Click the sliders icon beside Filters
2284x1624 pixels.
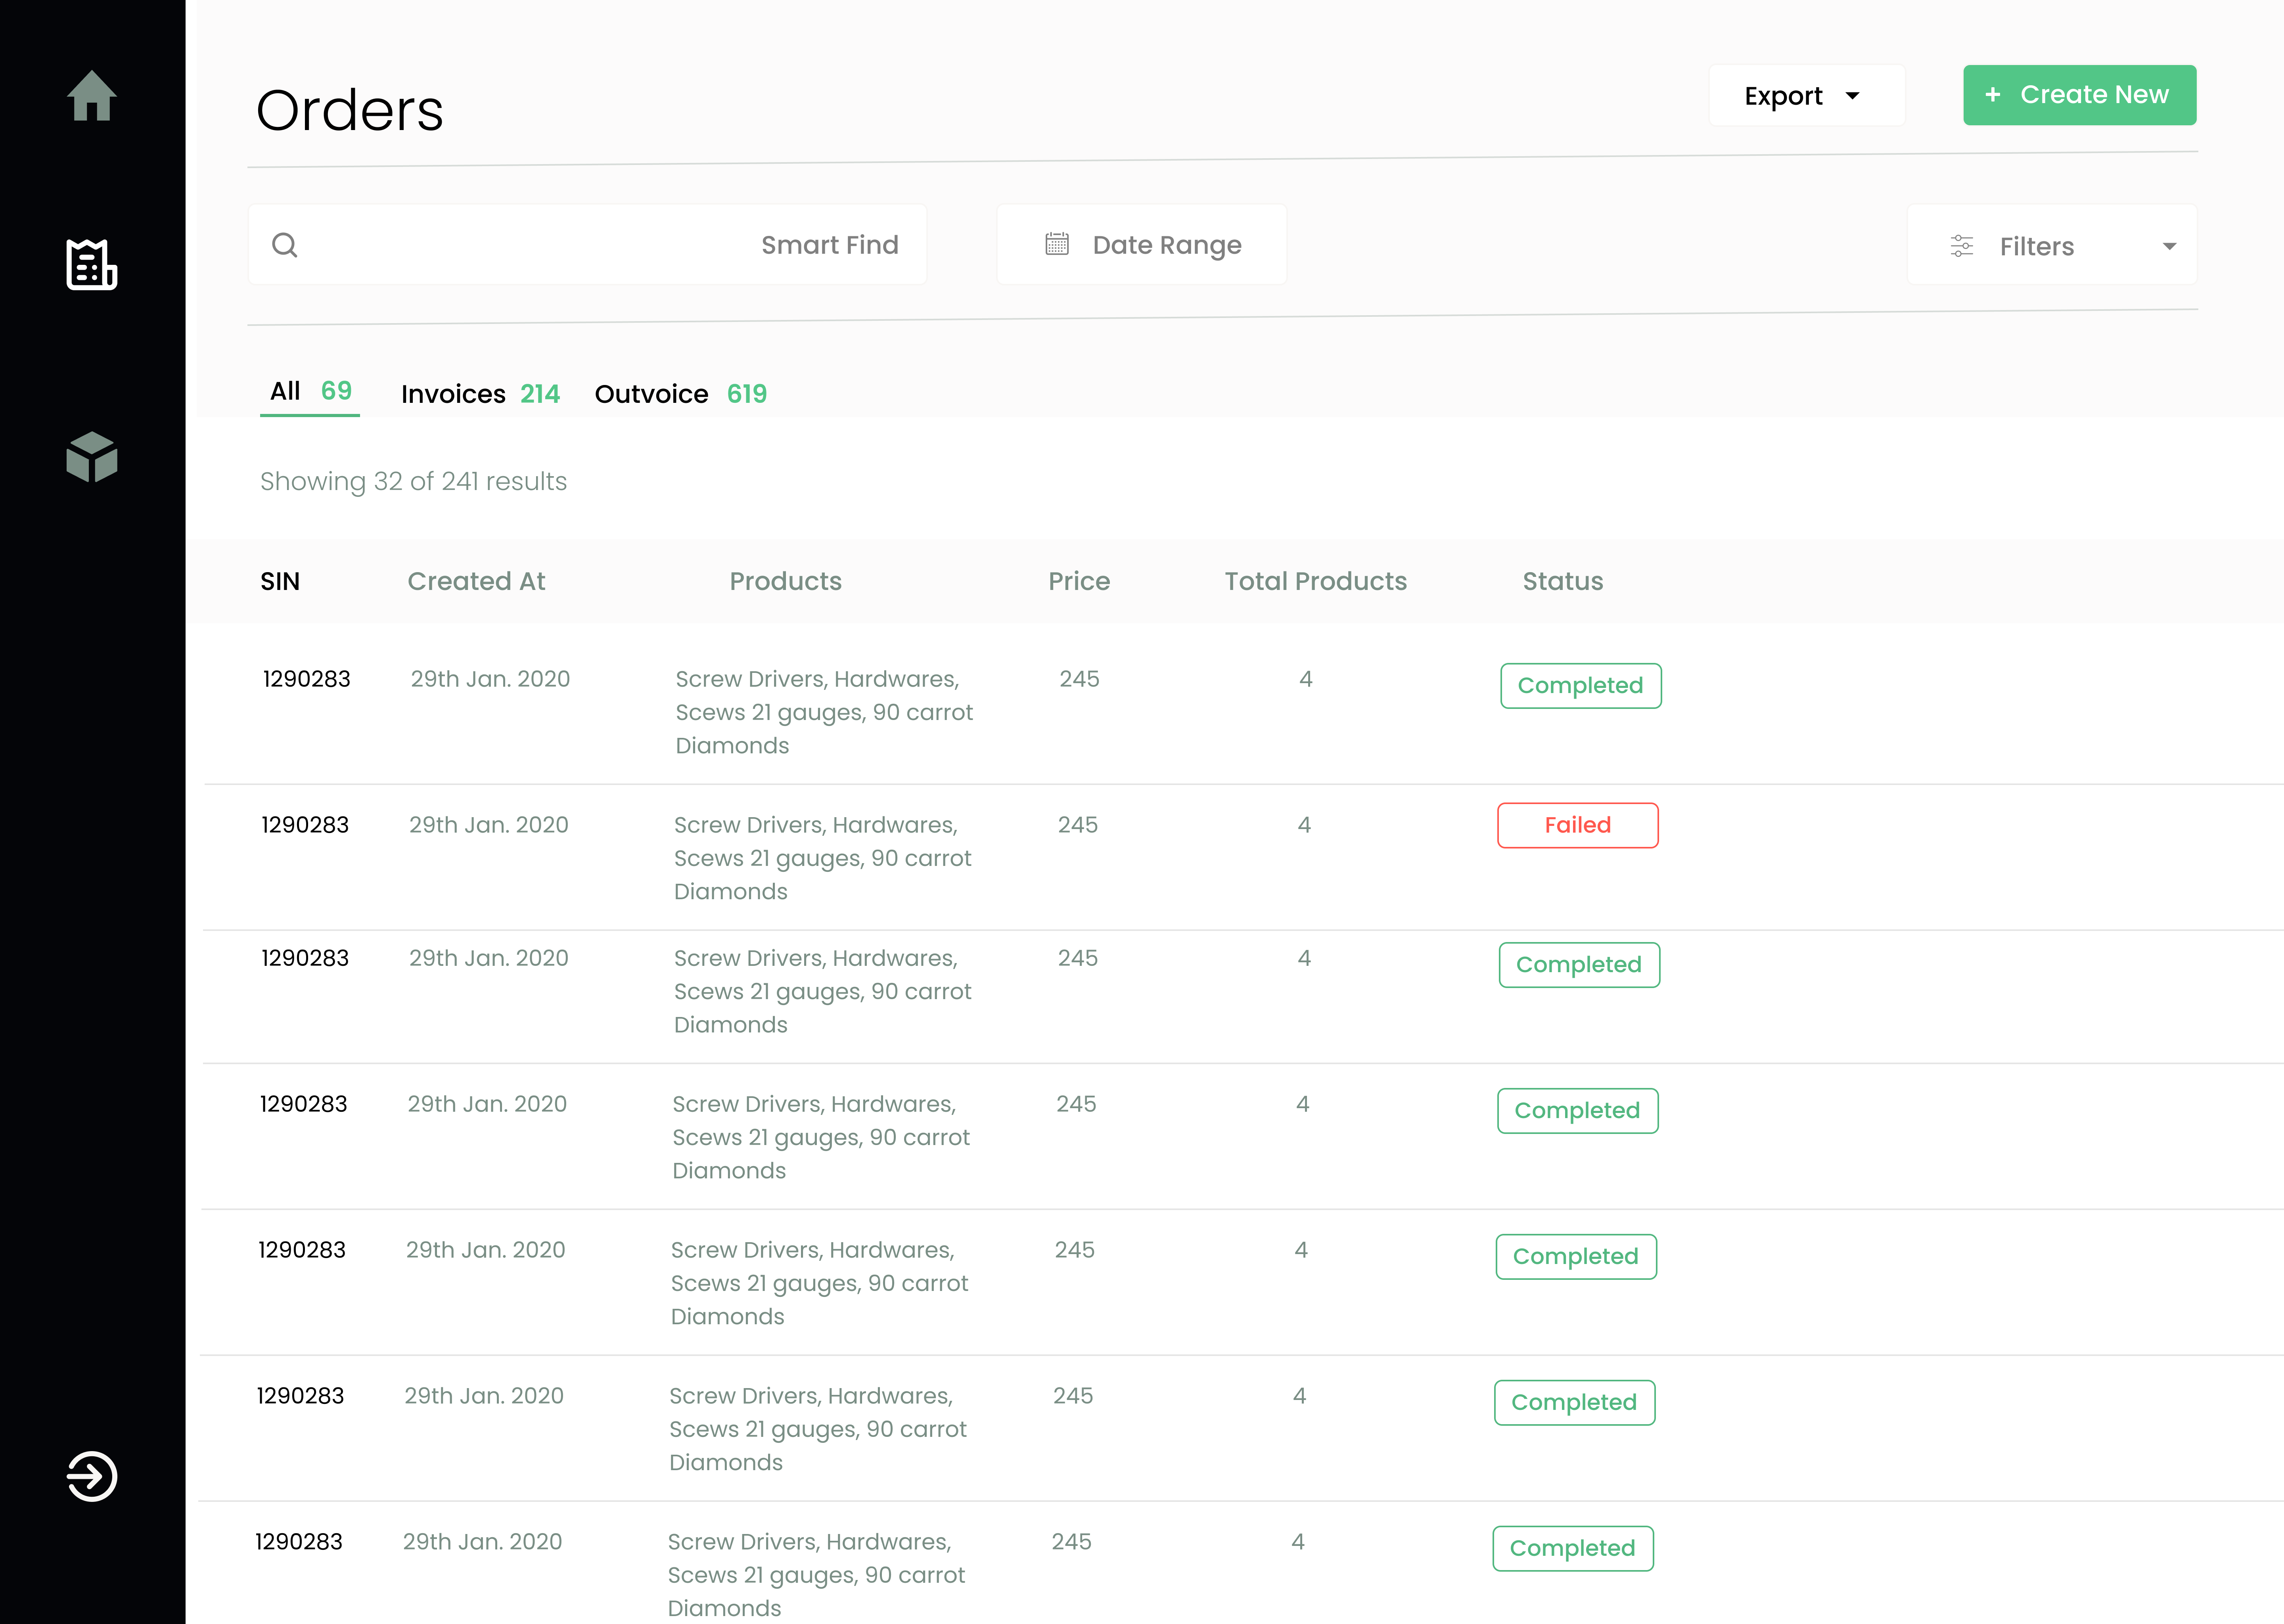[x=1962, y=246]
